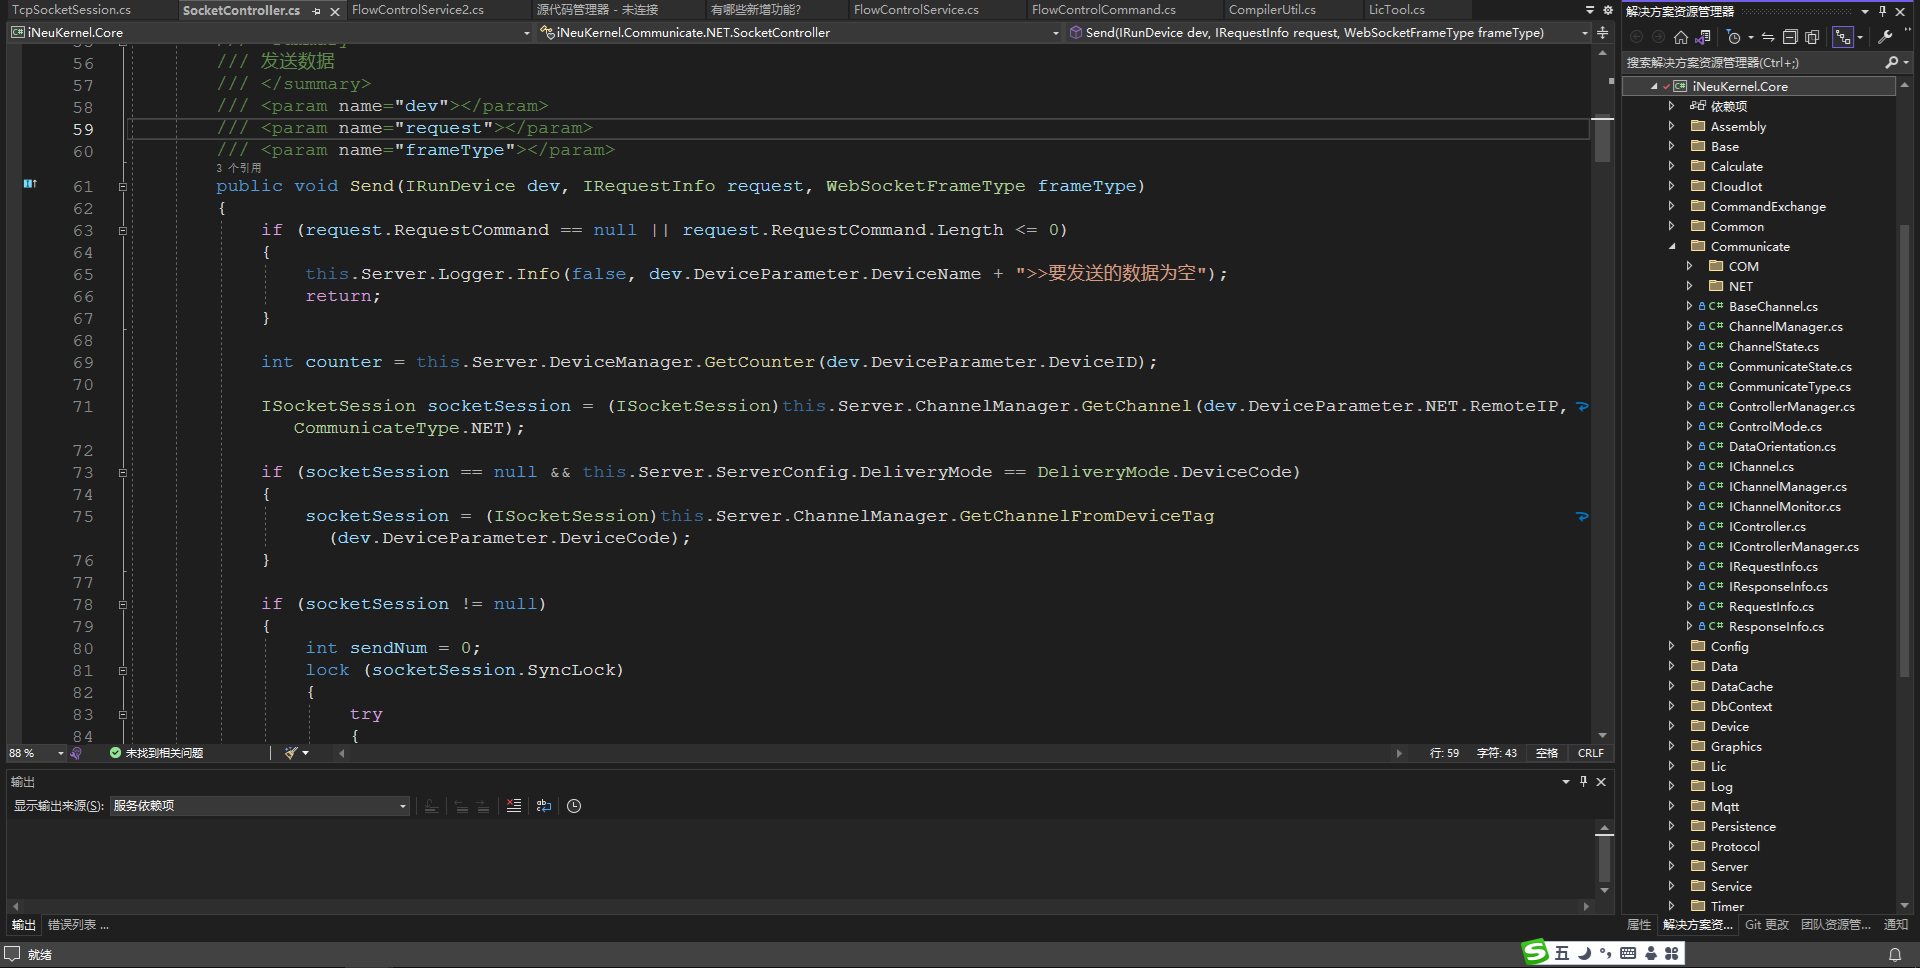
Task: Toggle output timestamps clock icon
Action: tap(574, 806)
